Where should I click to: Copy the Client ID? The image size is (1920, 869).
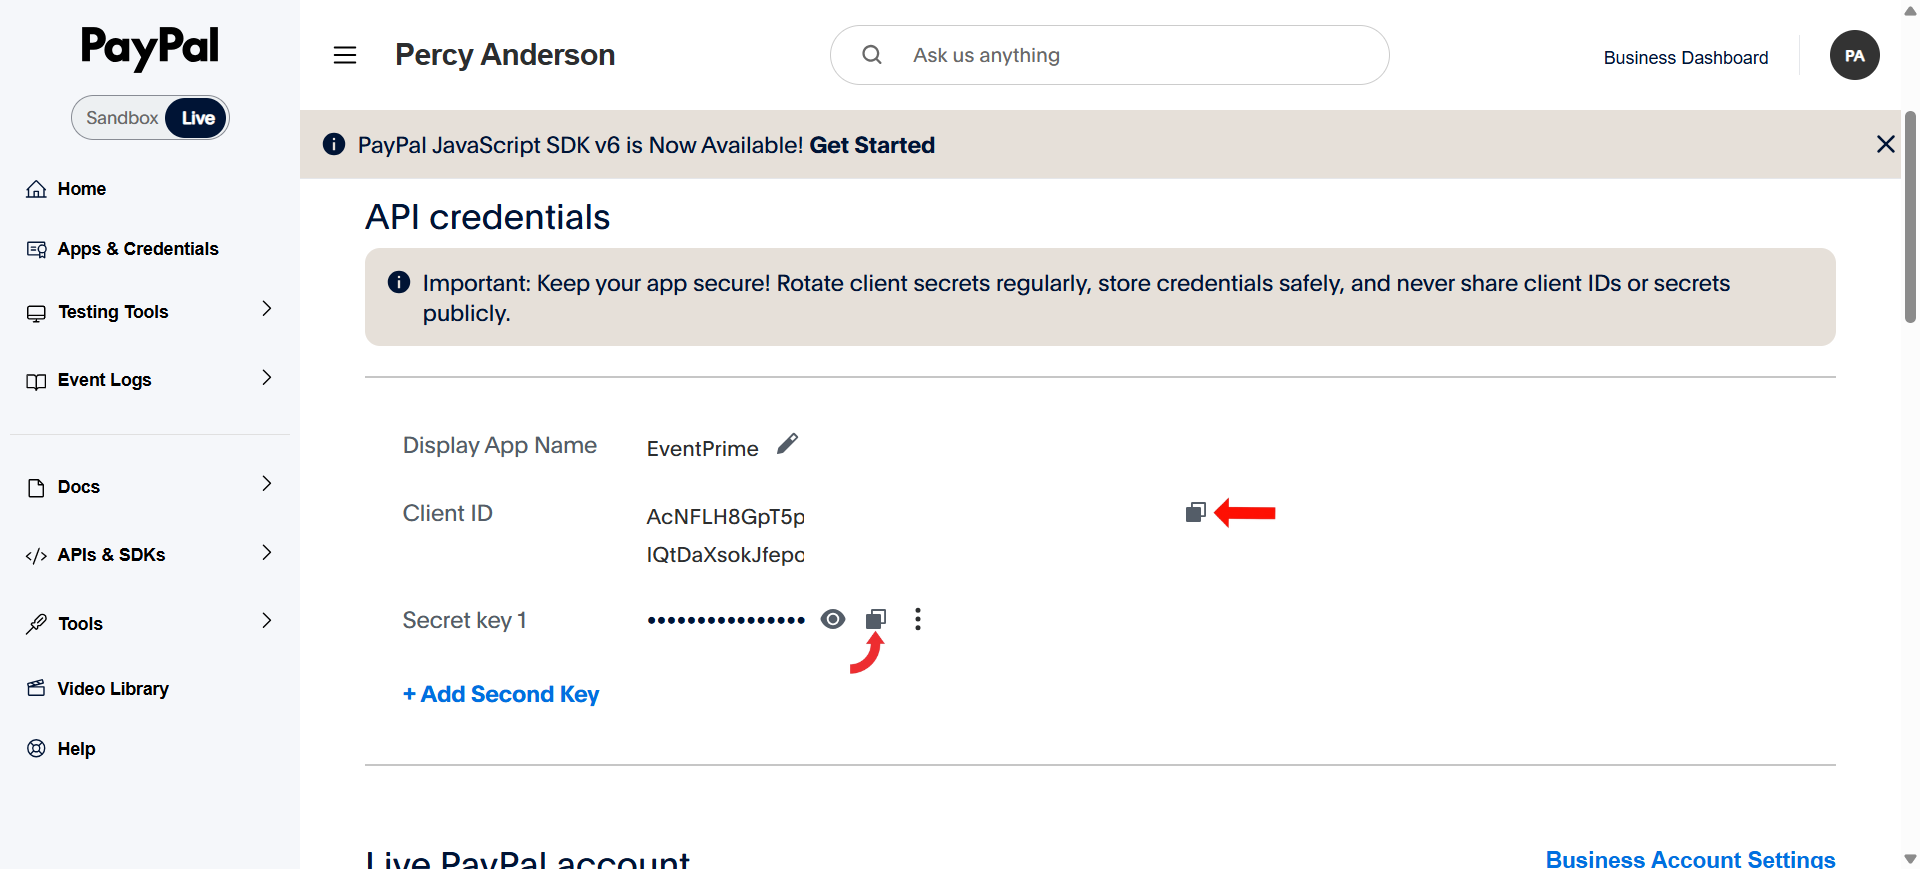coord(1195,513)
